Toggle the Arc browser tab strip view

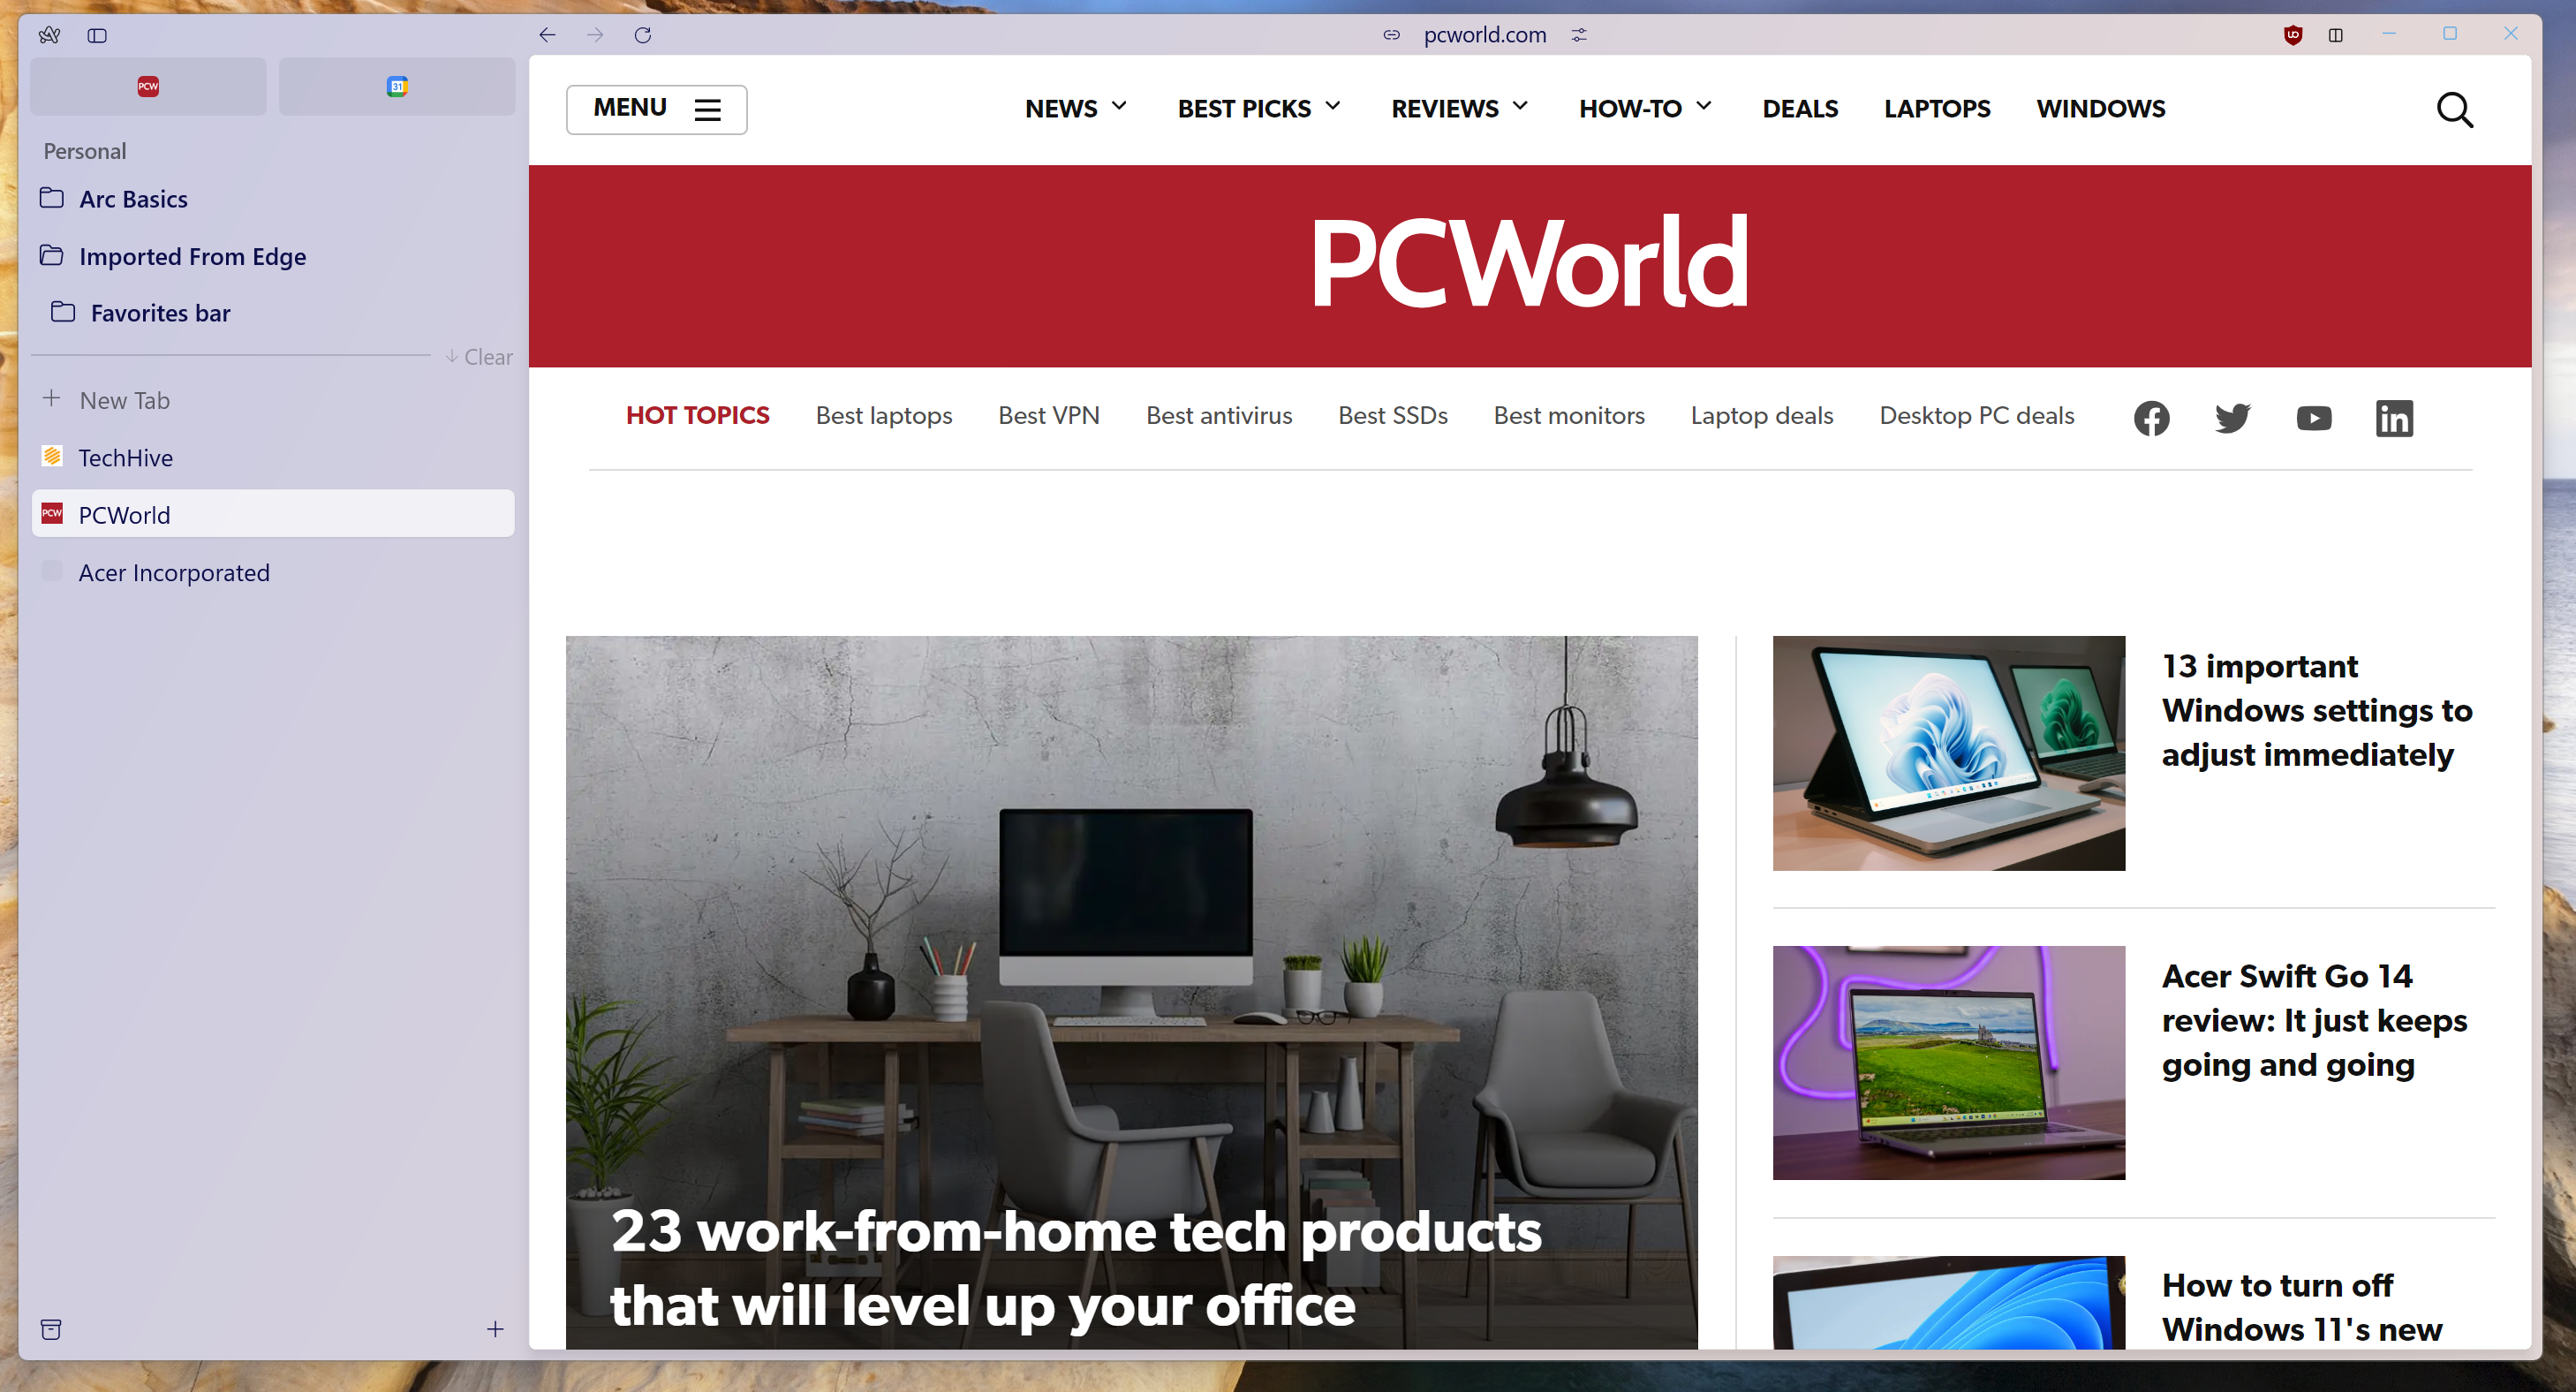coord(98,34)
